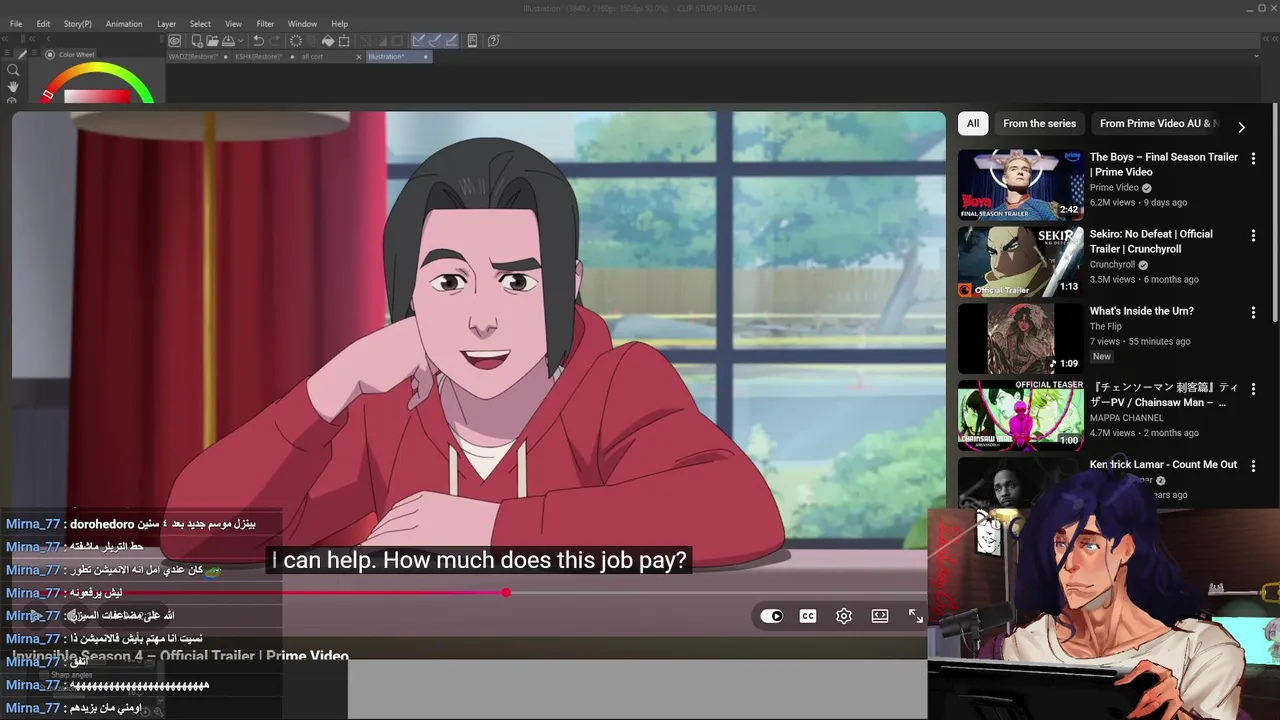Click the Redo arrow icon

click(274, 41)
